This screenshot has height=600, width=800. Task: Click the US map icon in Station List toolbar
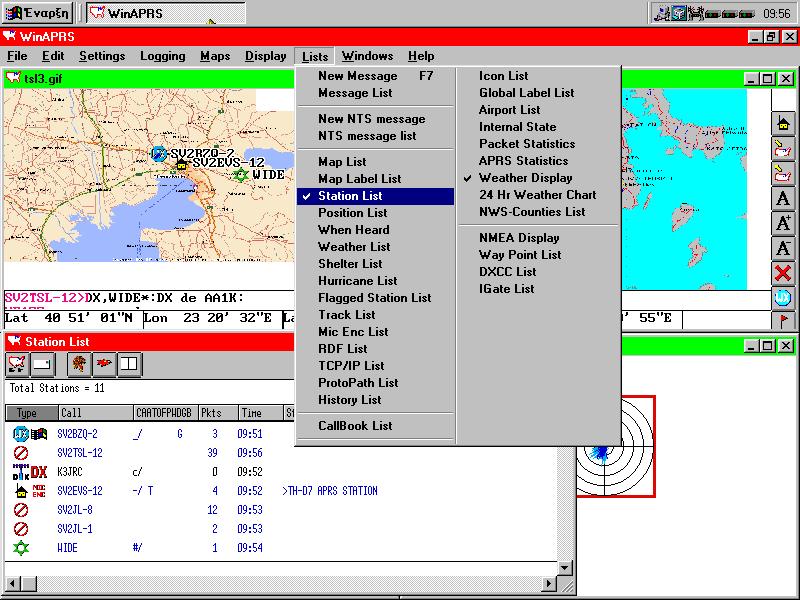[17, 364]
